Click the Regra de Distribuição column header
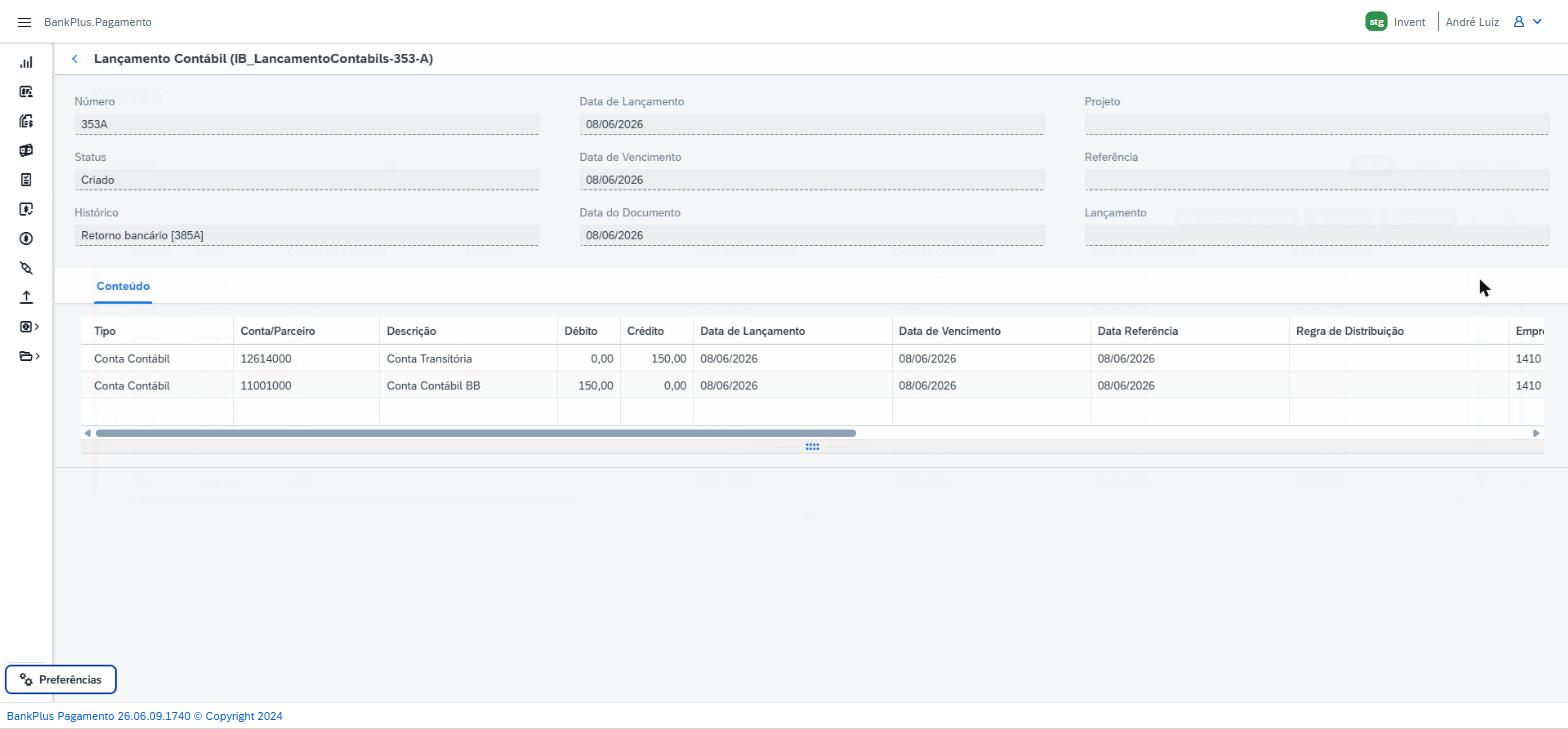The height and width of the screenshot is (729, 1568). point(1399,331)
